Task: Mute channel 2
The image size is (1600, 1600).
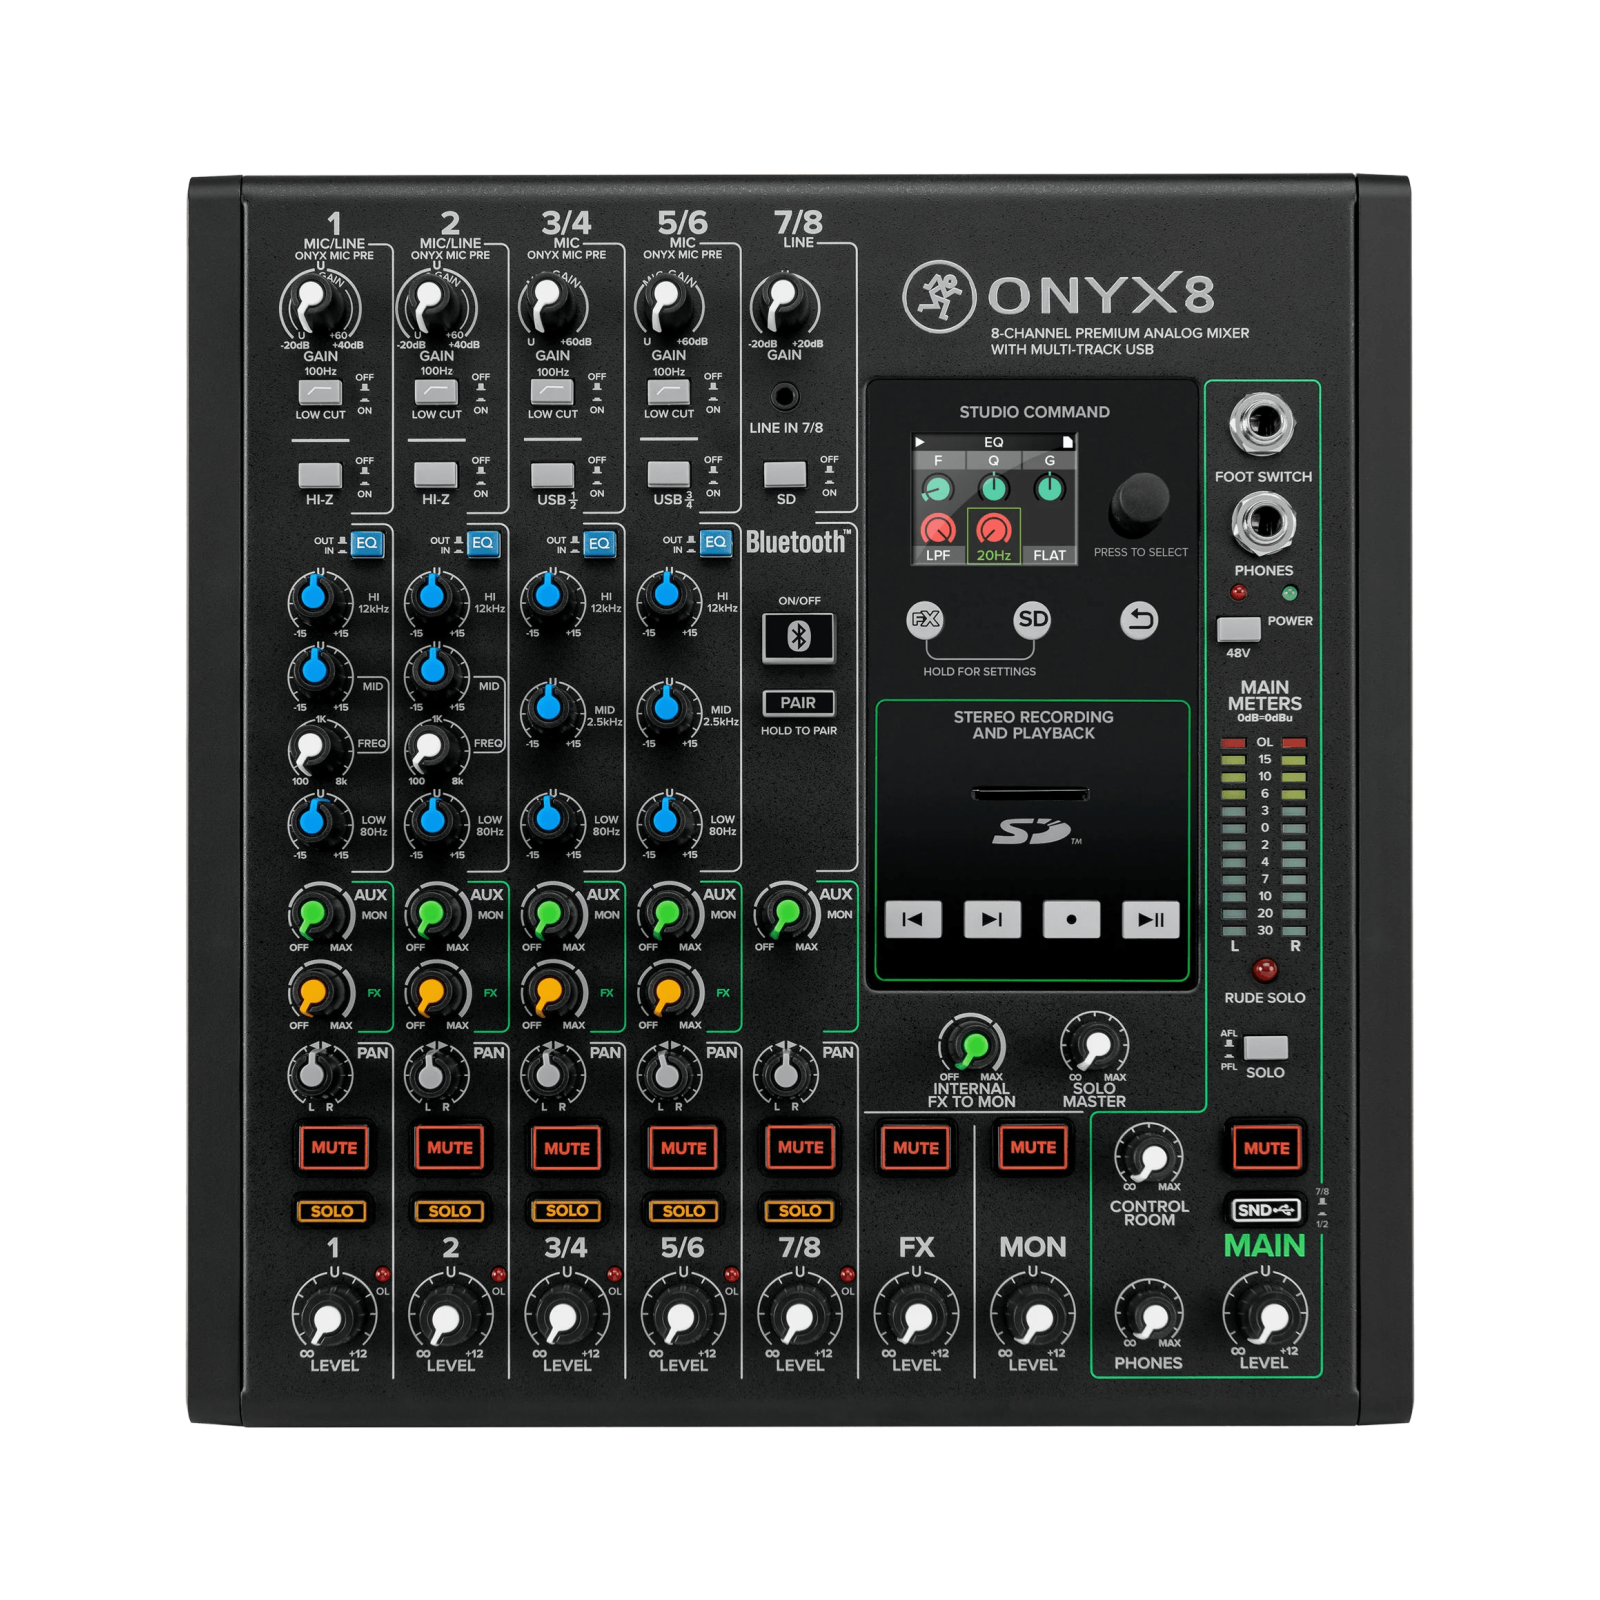Action: (450, 1148)
